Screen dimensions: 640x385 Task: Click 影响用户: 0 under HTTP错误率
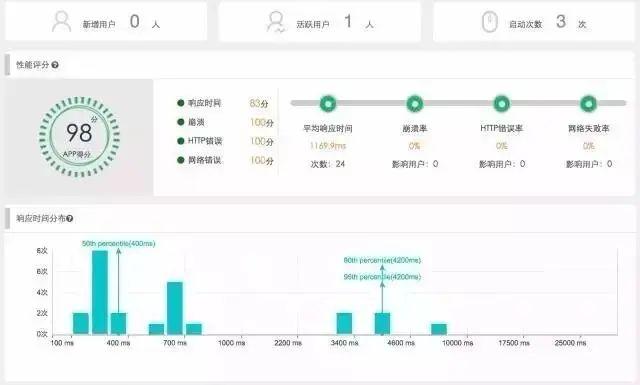coord(502,164)
